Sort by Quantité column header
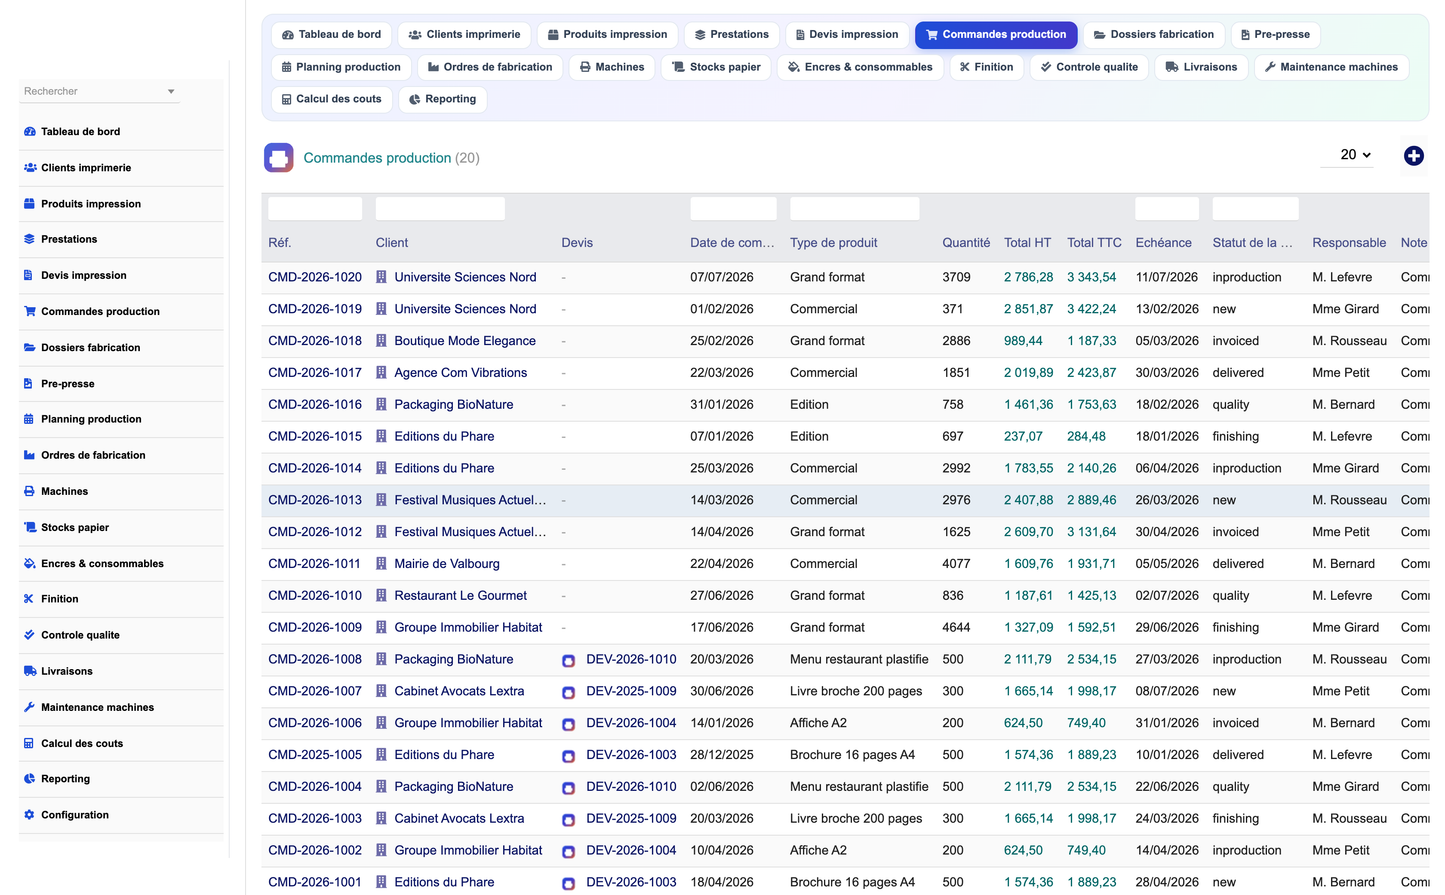The height and width of the screenshot is (895, 1445). click(x=966, y=243)
